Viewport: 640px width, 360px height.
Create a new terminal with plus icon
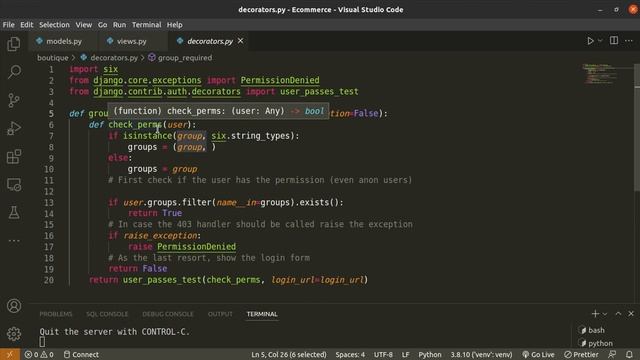(x=595, y=313)
